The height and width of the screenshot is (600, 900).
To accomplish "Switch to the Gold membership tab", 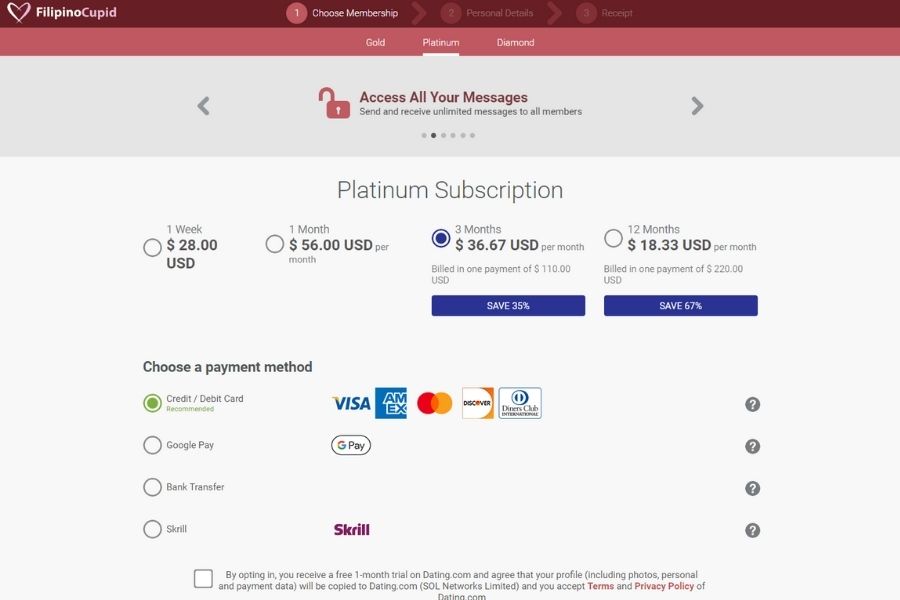I will 375,43.
